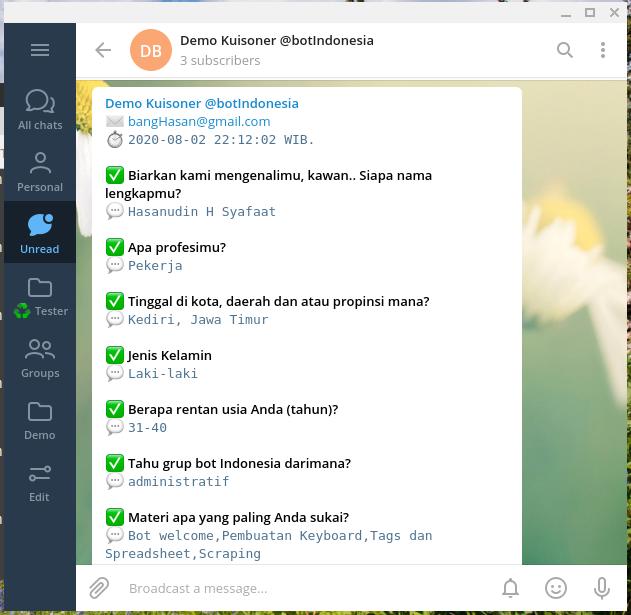
Task: Switch to the All chats folder
Action: tap(40, 109)
